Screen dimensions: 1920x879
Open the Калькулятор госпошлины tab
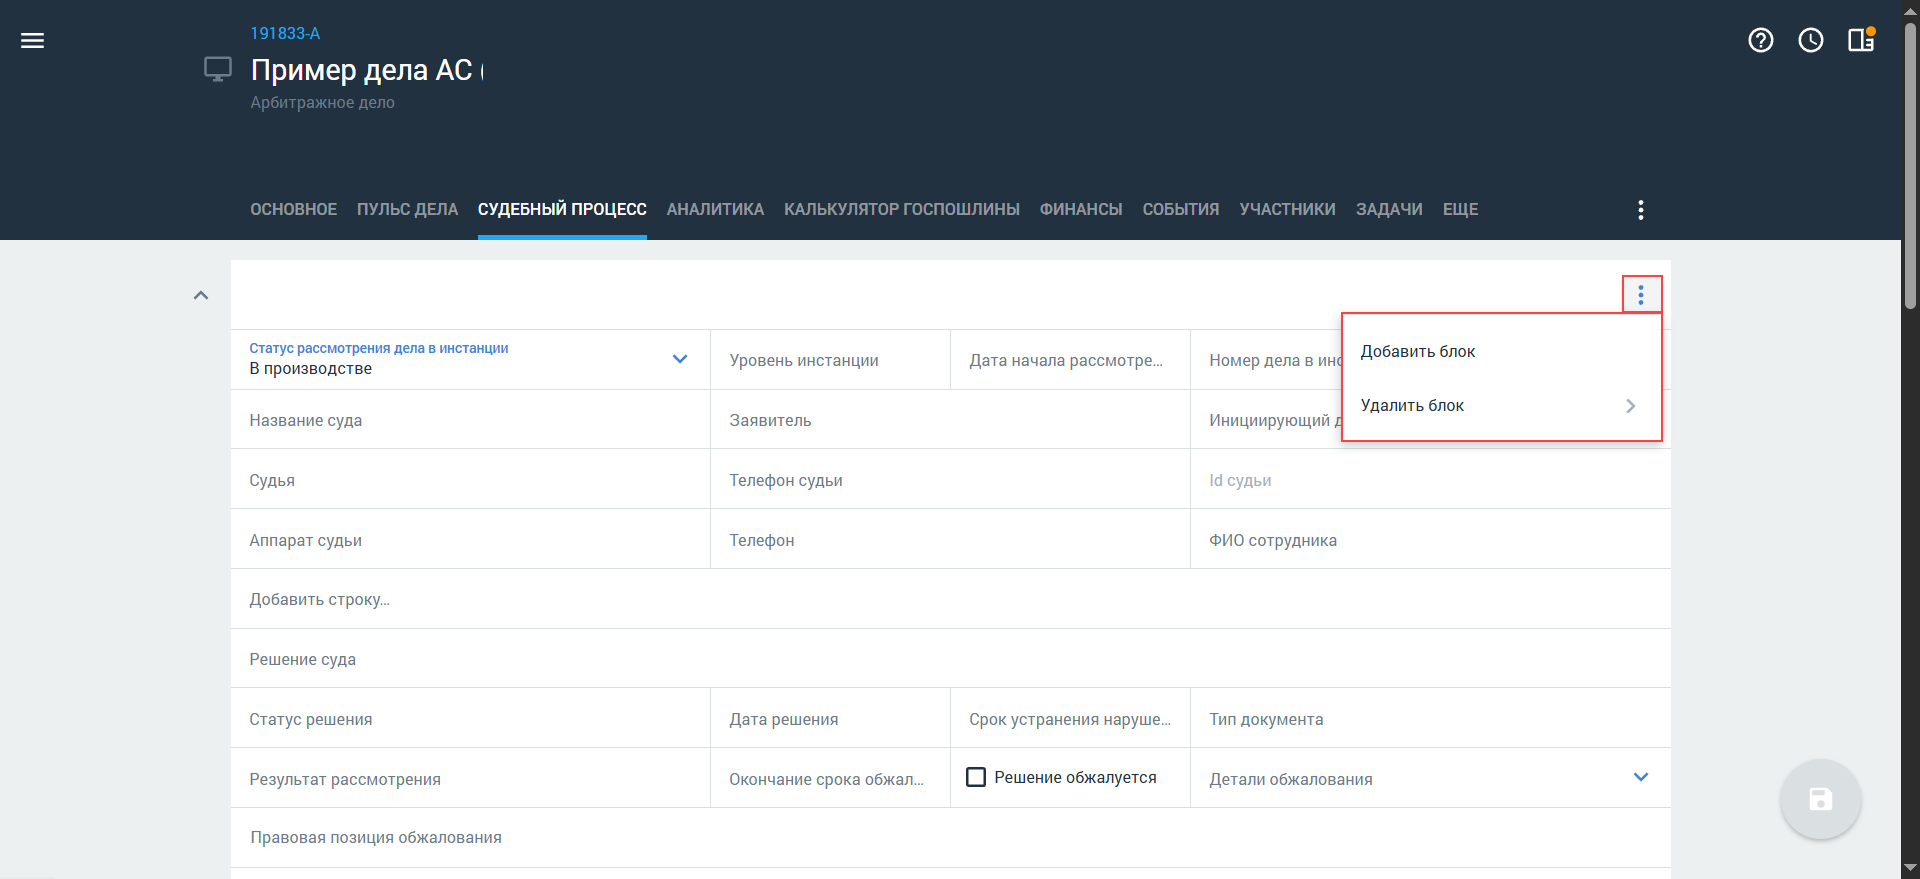pos(901,210)
